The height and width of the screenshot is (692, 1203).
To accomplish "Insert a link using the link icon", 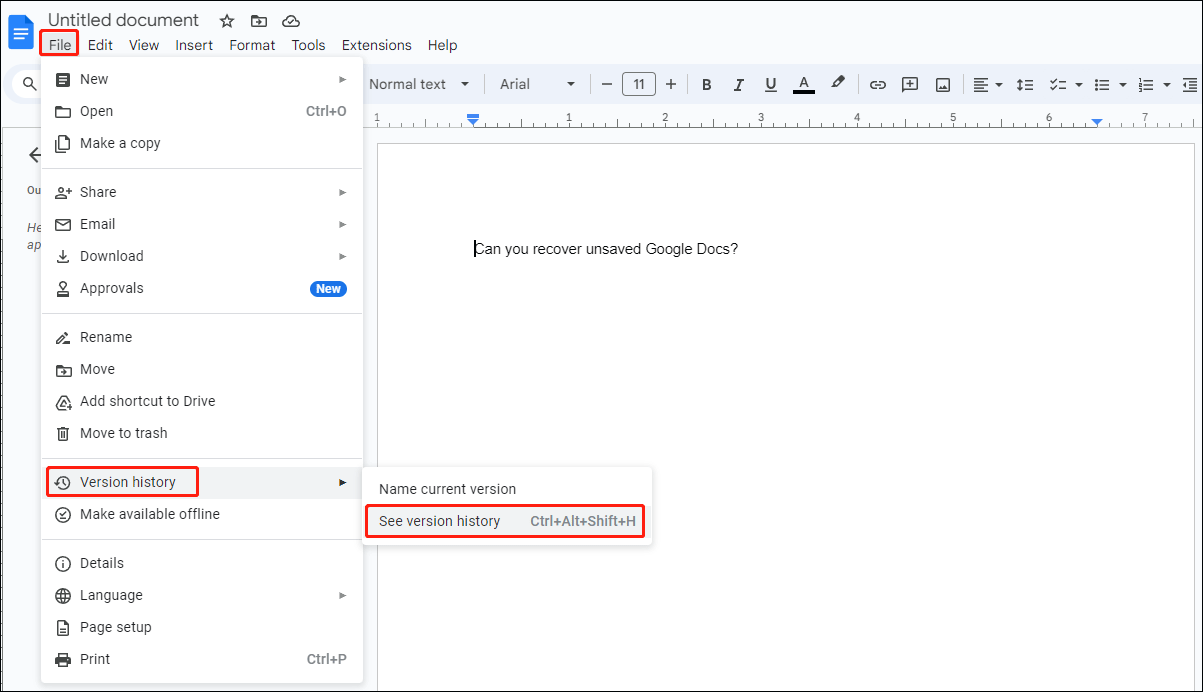I will click(x=877, y=84).
